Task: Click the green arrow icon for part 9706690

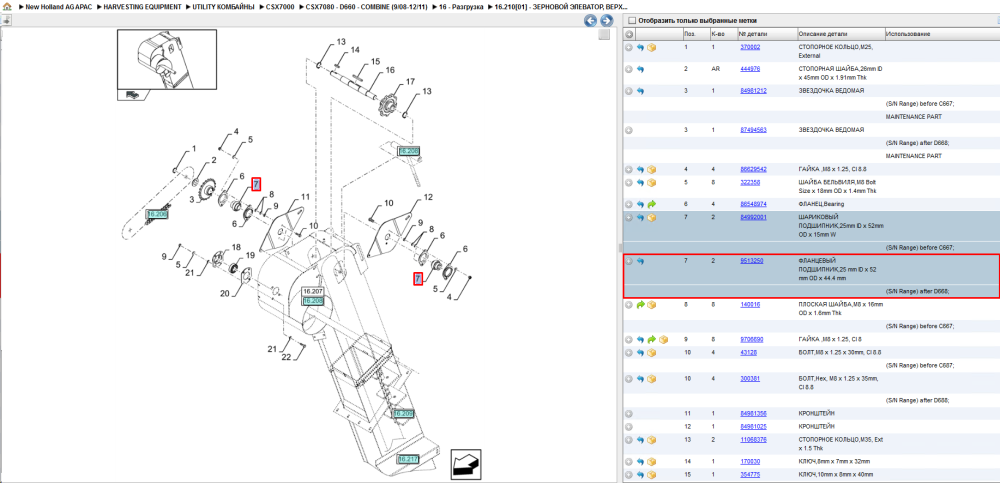Action: coord(652,339)
